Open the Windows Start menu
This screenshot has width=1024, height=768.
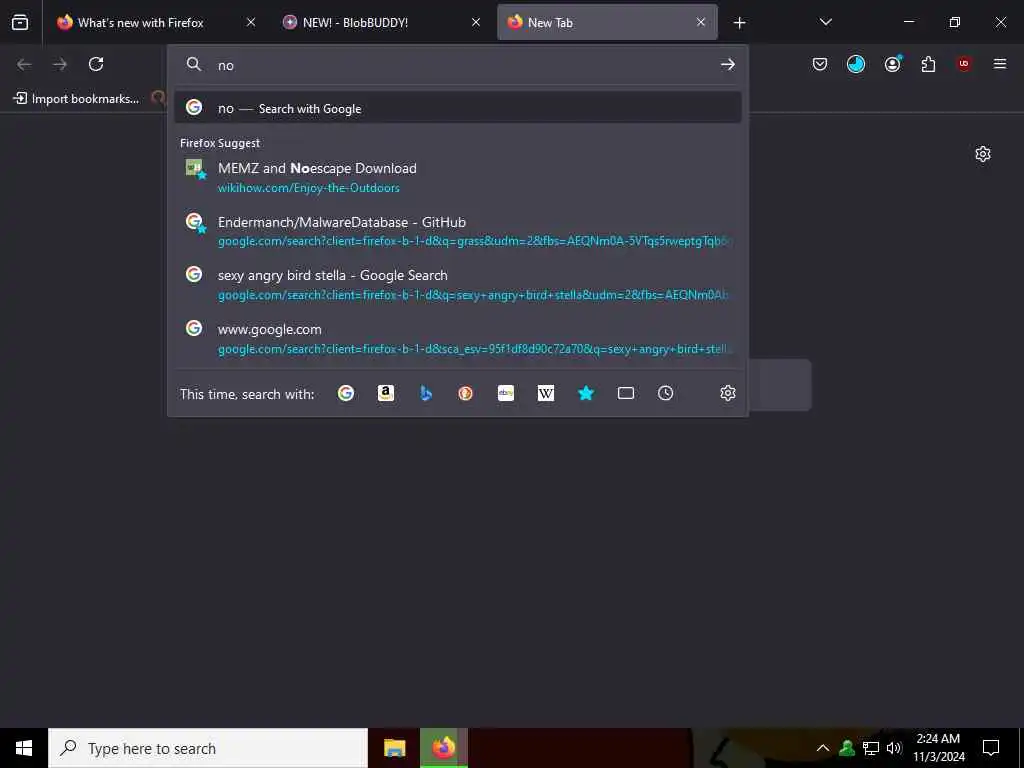point(24,748)
